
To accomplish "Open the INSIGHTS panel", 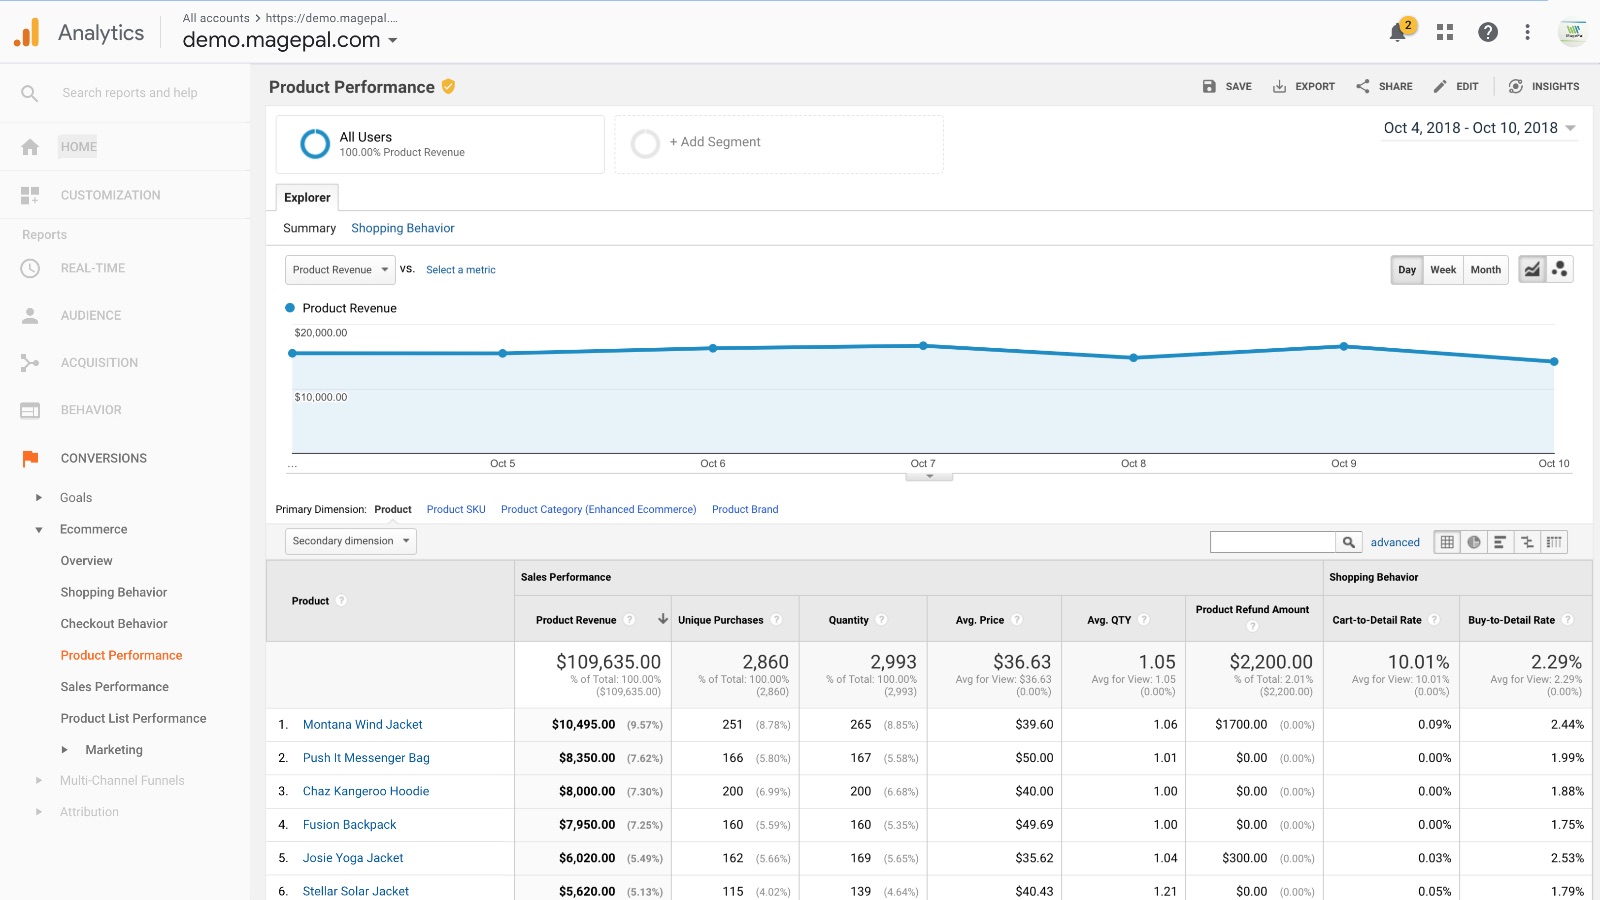I will (1544, 87).
